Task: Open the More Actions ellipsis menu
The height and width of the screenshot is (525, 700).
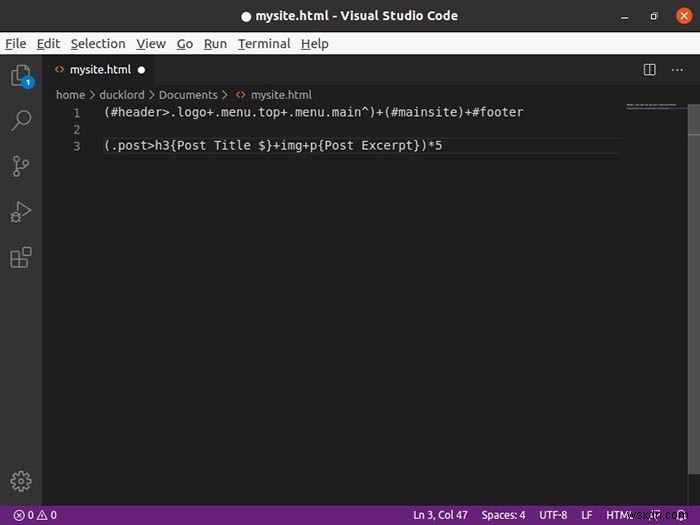Action: 677,70
